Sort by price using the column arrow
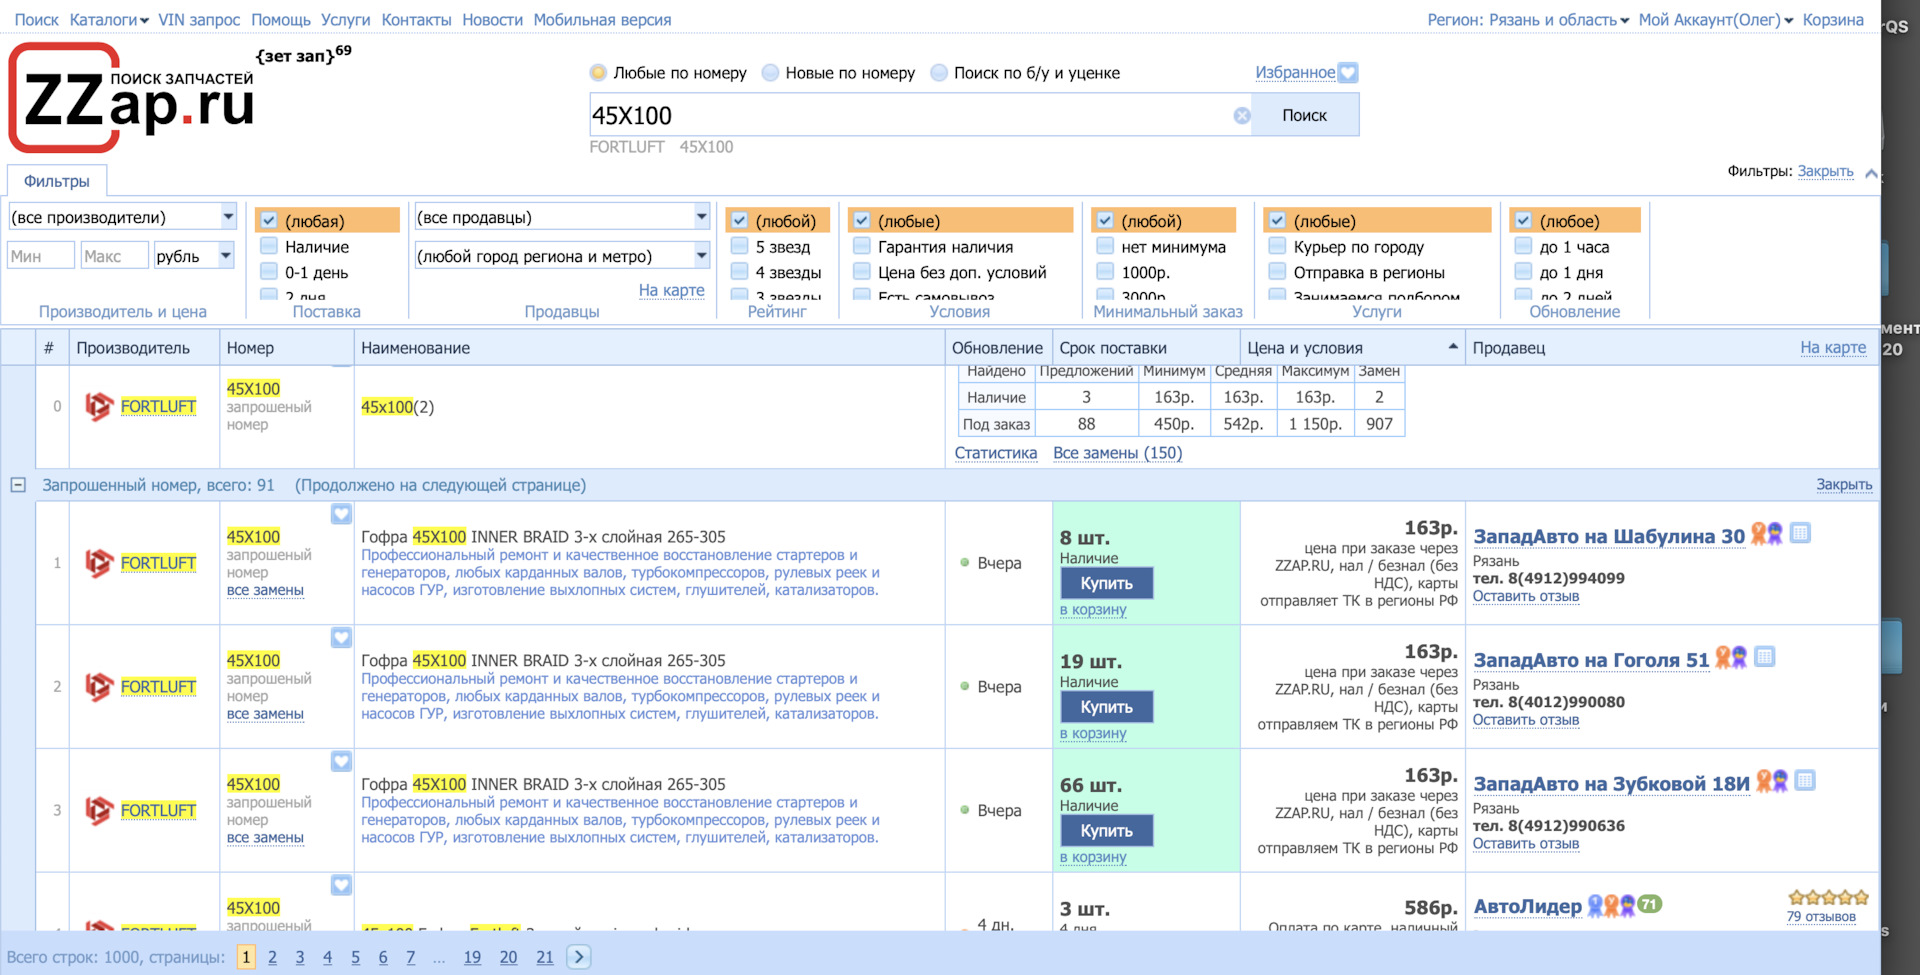Viewport: 1920px width, 975px height. coord(1452,347)
